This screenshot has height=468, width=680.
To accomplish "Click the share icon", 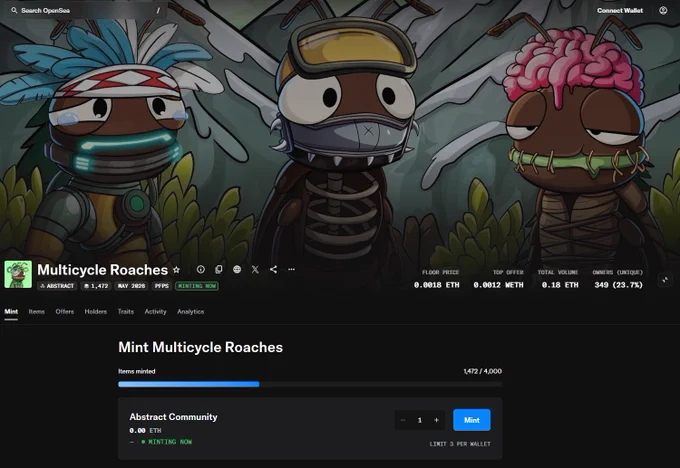I will 273,269.
